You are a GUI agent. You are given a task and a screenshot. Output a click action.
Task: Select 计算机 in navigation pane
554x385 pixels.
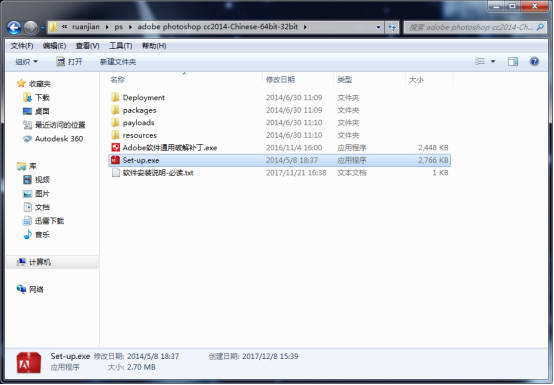[x=34, y=262]
